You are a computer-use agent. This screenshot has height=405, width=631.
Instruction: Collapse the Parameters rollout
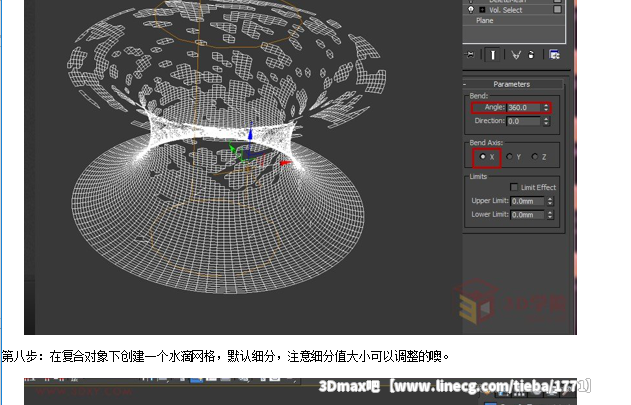512,84
